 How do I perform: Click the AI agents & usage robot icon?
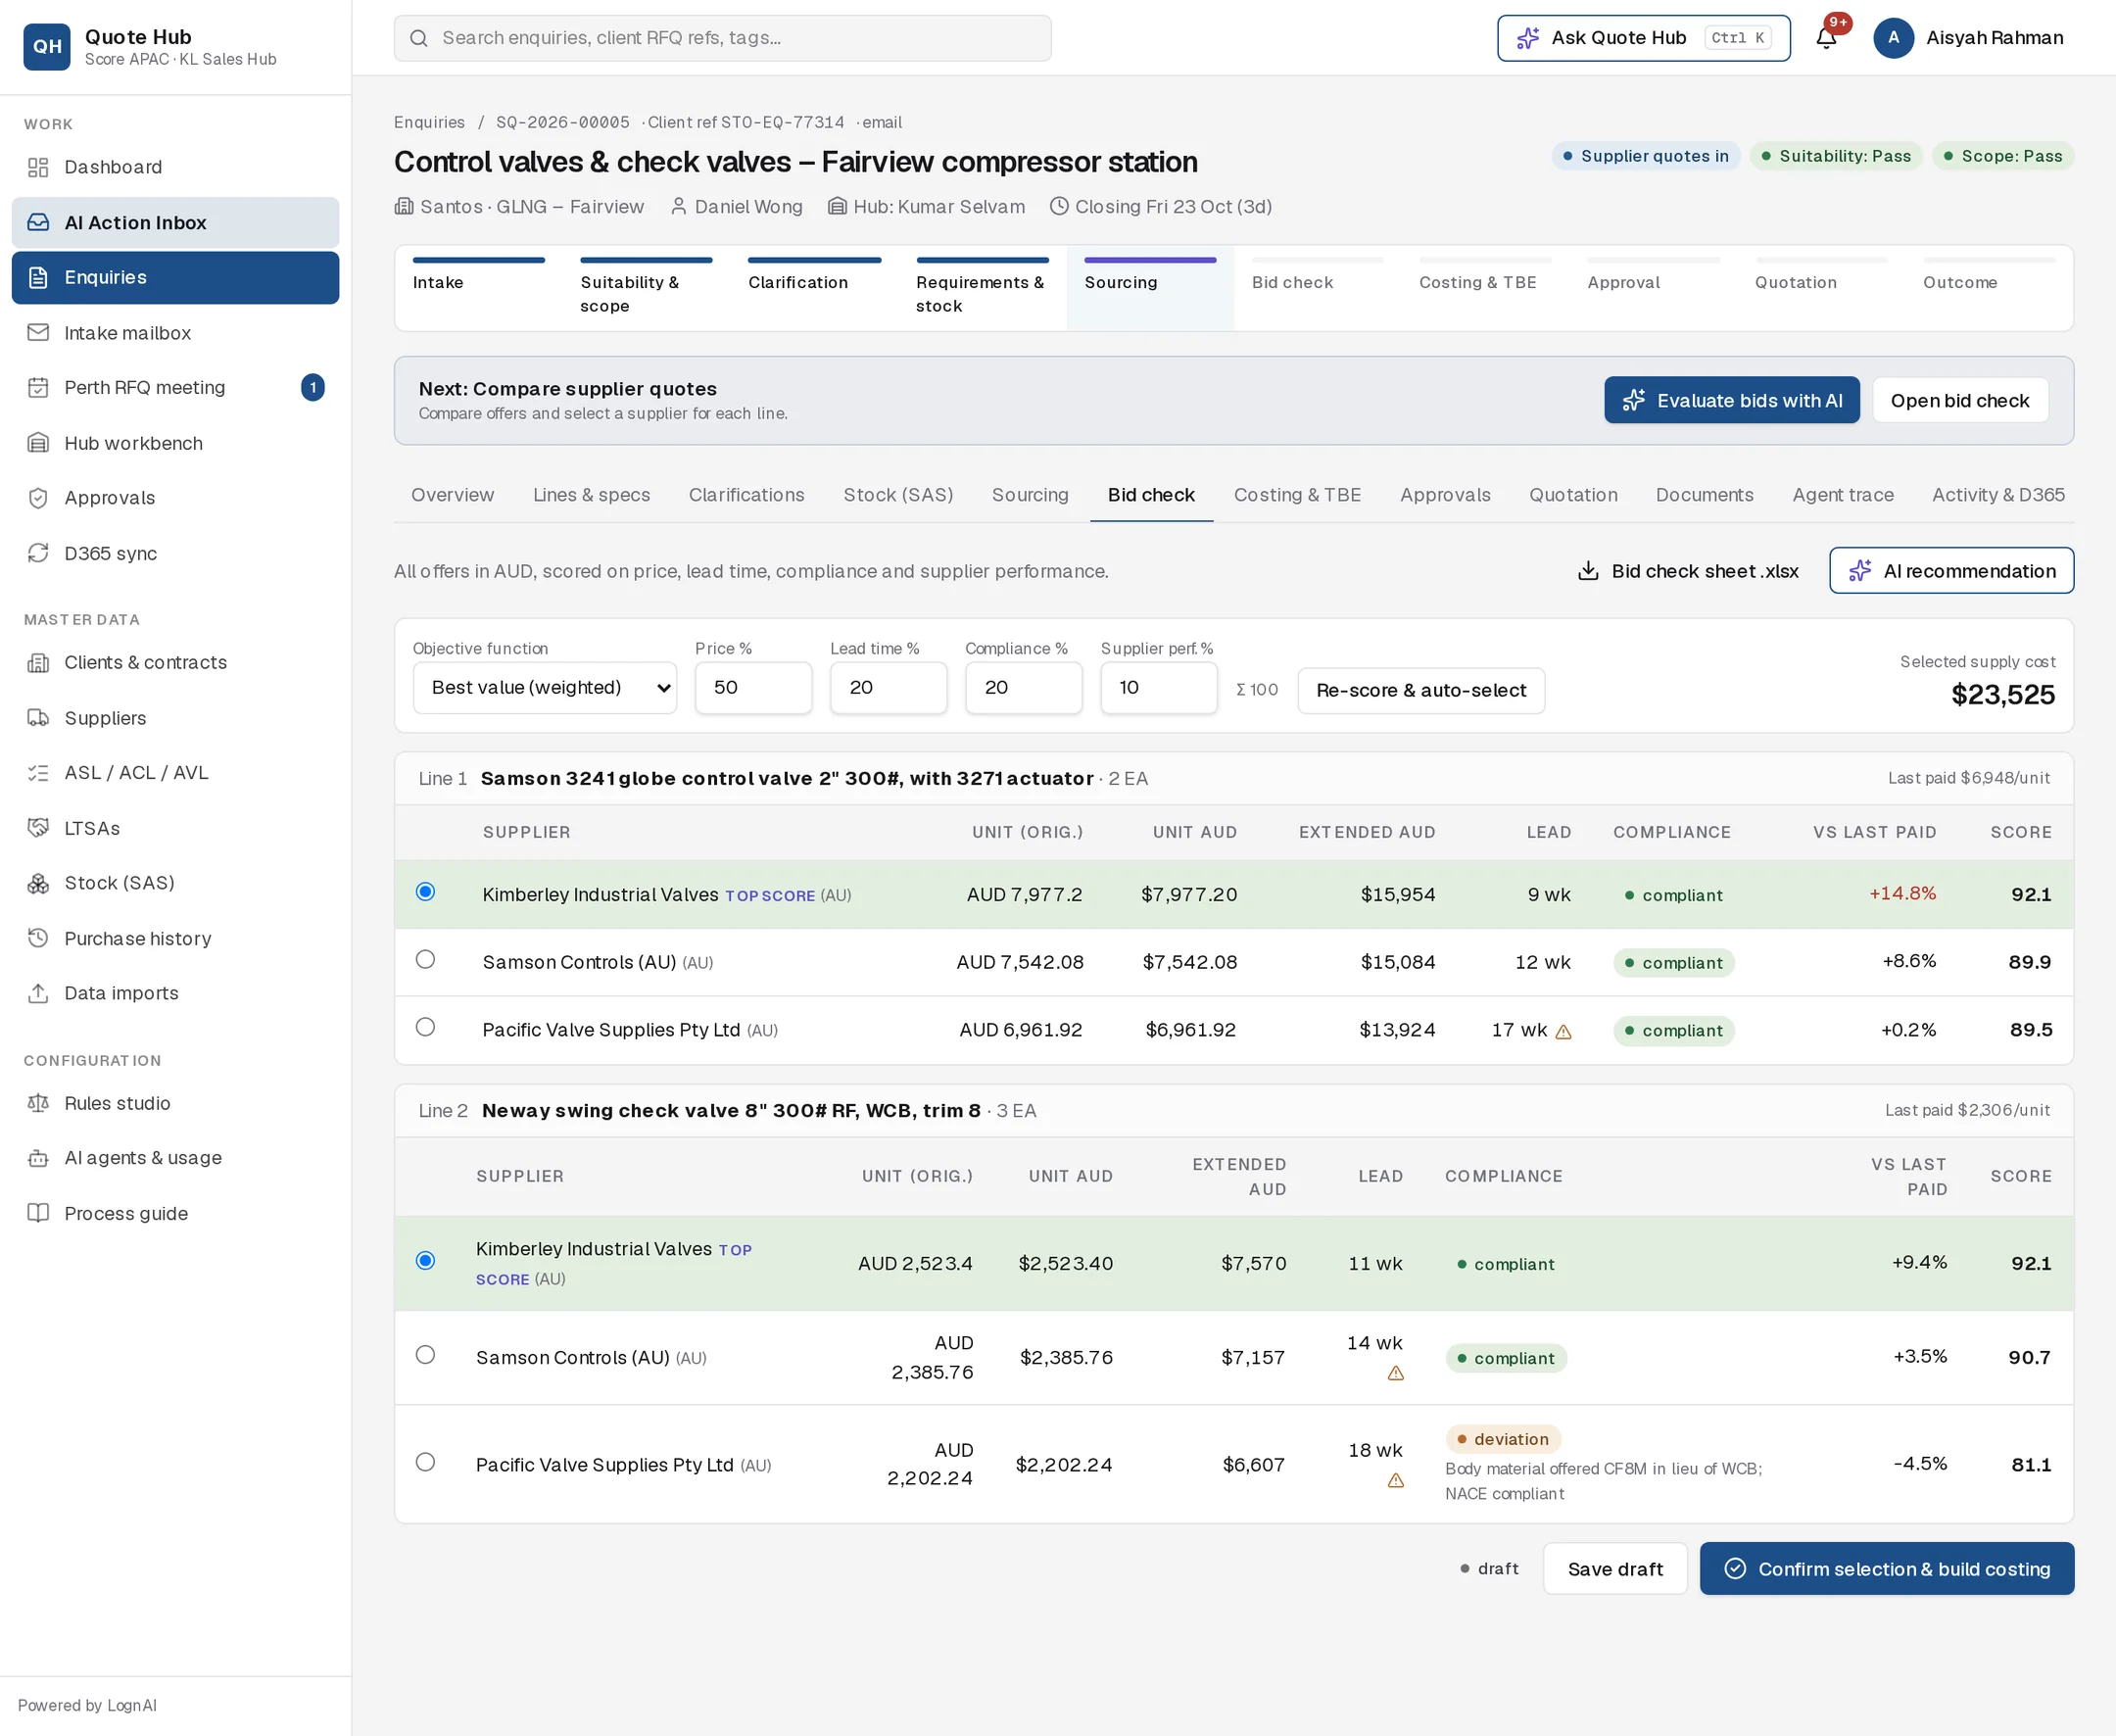[x=38, y=1158]
